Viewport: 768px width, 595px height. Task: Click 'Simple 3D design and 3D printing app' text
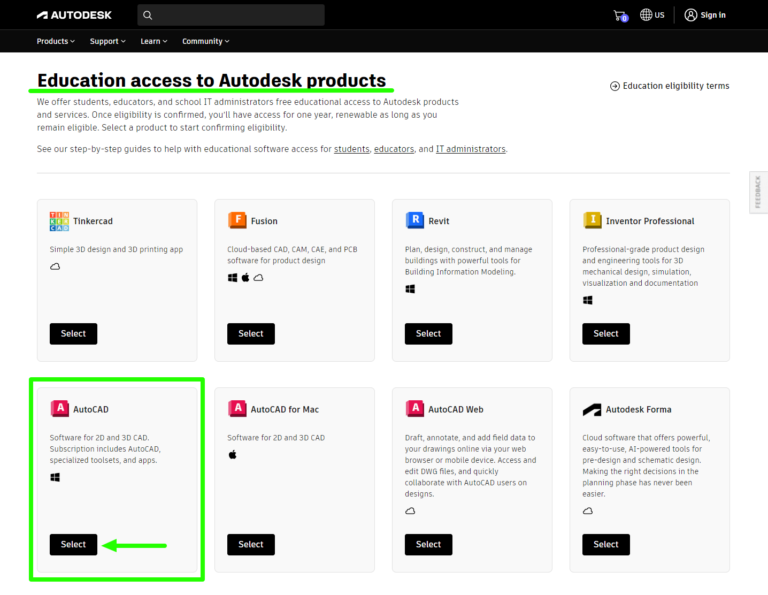click(116, 249)
